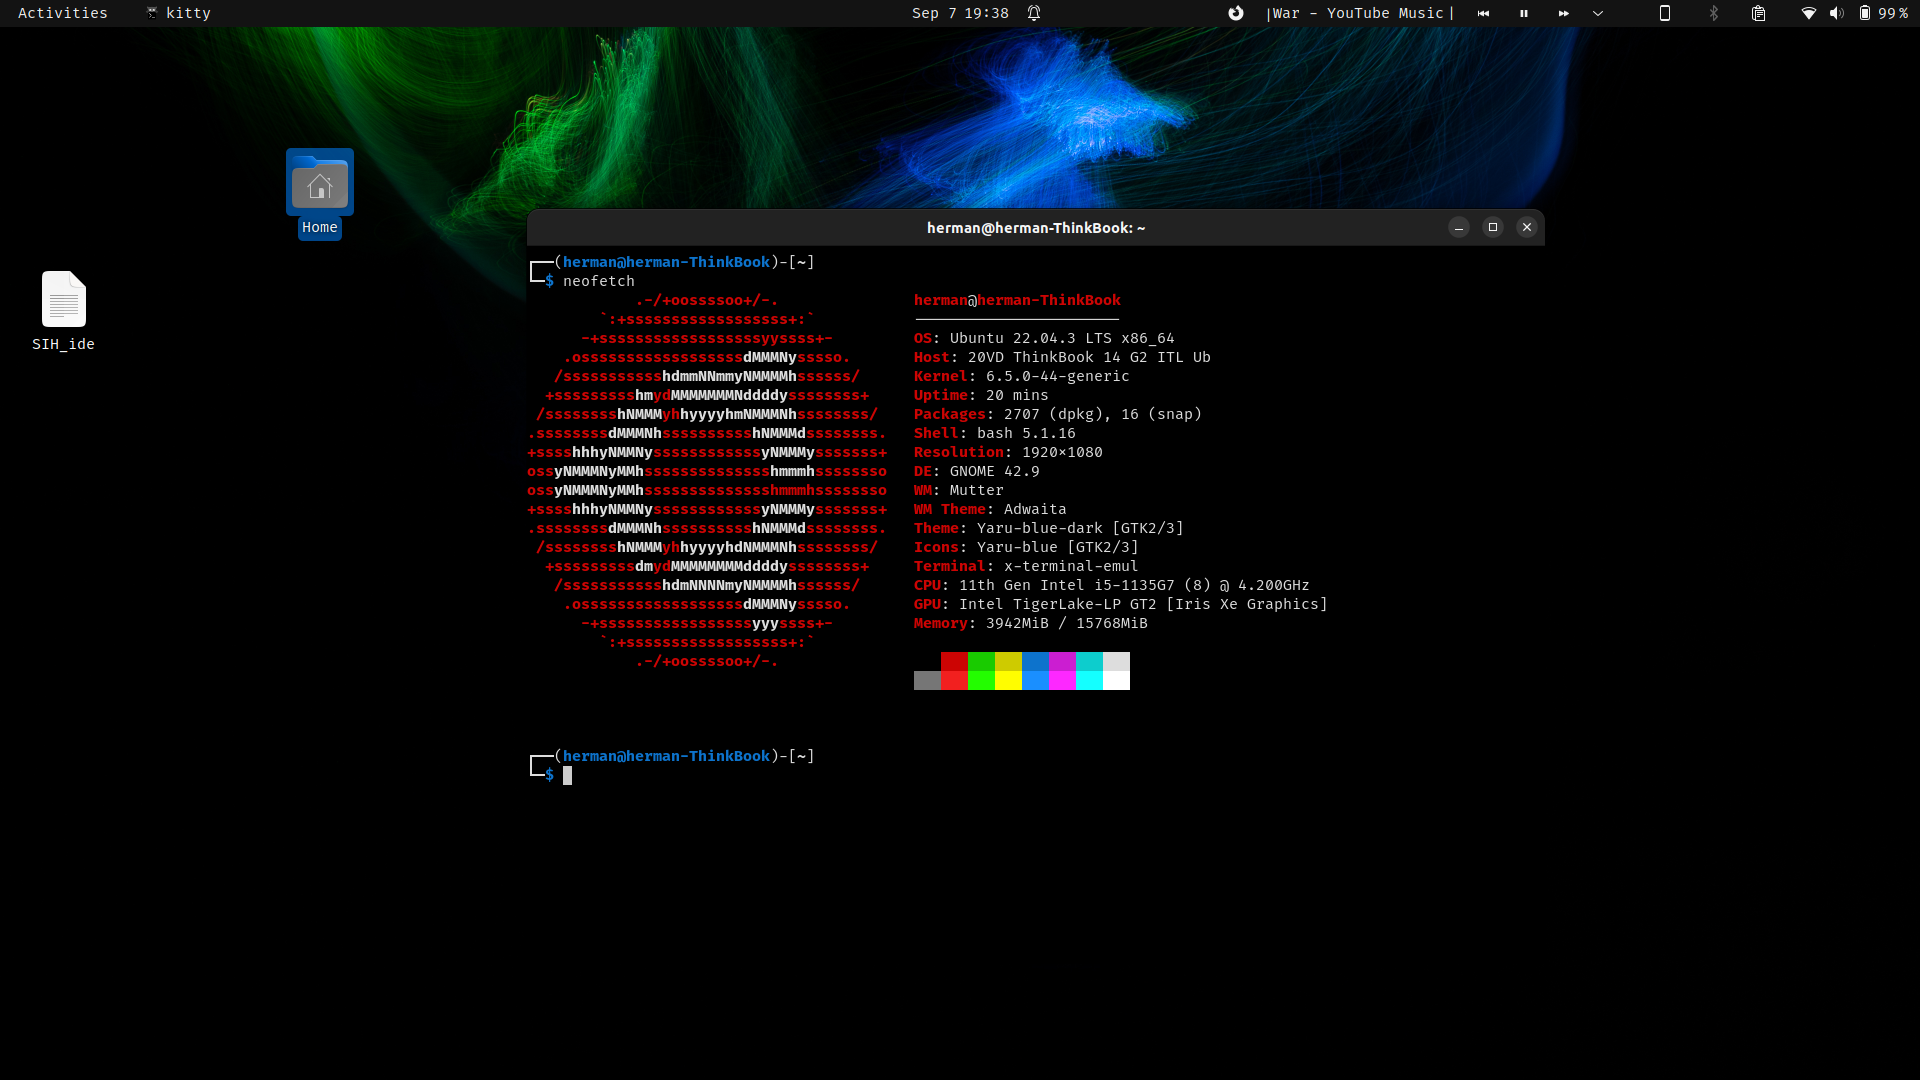Click the OS: Ubuntu 22.04.3 LTS line
The width and height of the screenshot is (1920, 1080).
pyautogui.click(x=1044, y=338)
